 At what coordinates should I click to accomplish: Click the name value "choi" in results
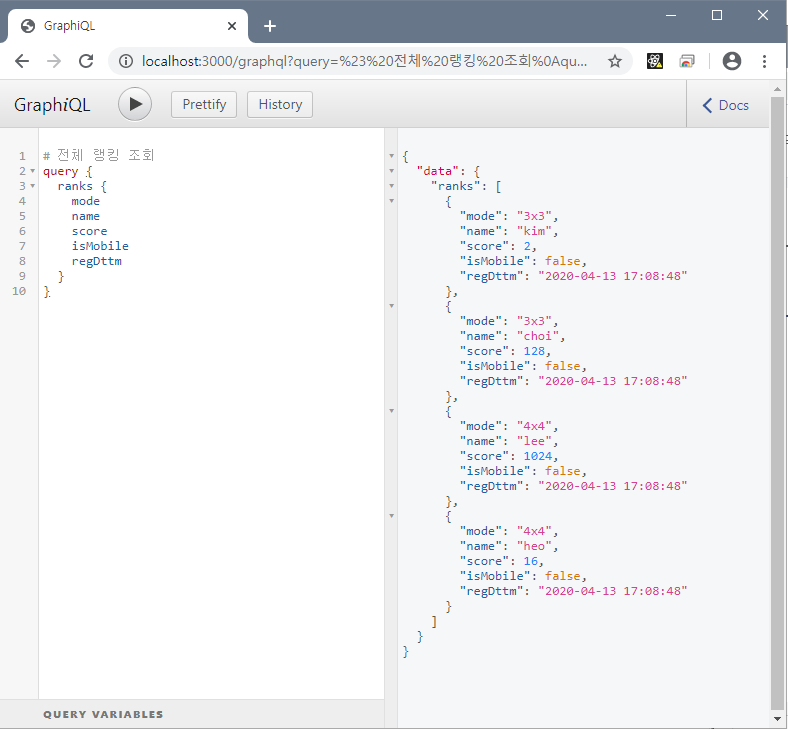[538, 336]
